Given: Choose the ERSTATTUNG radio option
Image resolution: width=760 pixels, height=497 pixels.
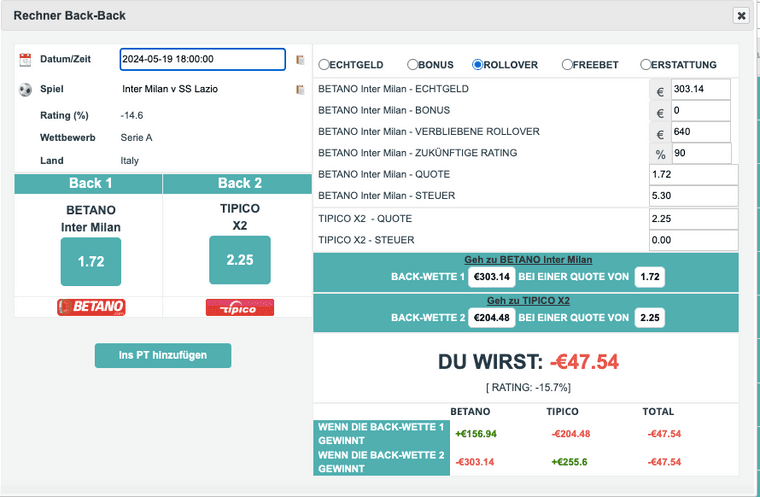Looking at the screenshot, I should [646, 65].
